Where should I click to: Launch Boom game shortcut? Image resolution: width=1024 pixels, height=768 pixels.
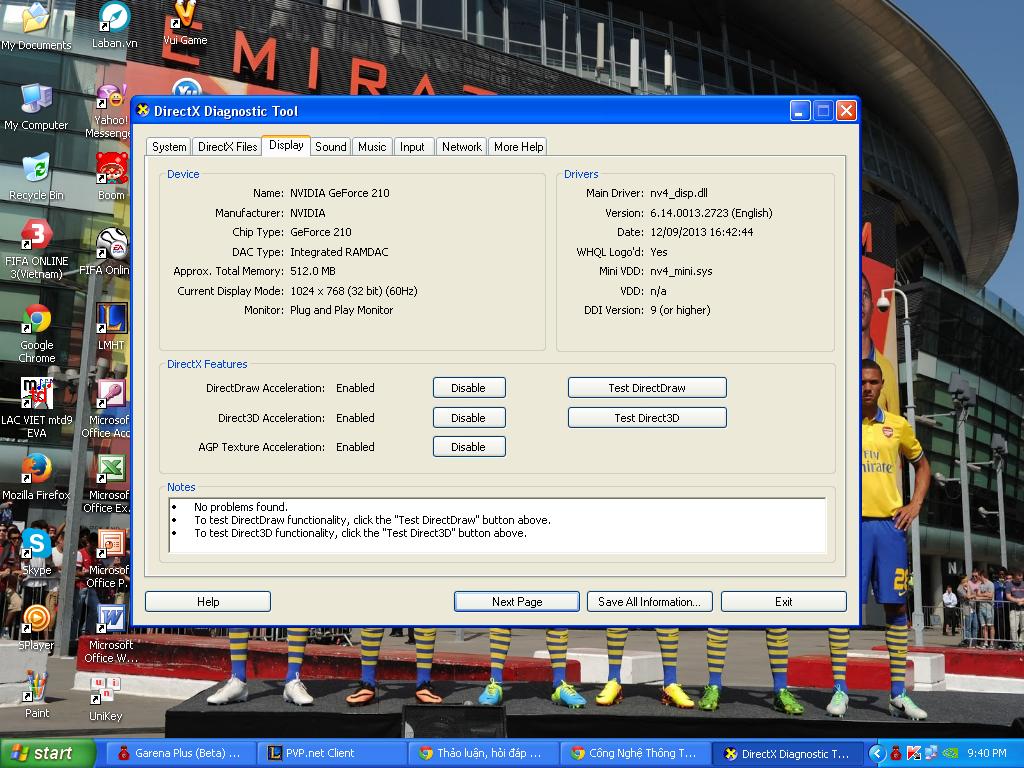pos(112,176)
